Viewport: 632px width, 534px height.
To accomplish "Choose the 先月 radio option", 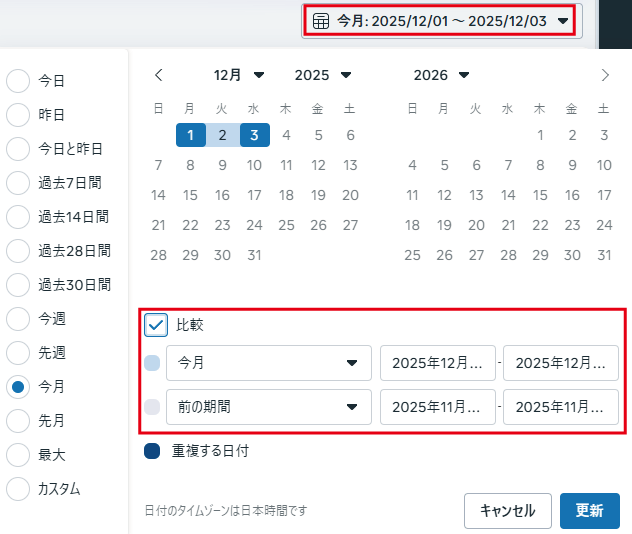I will pos(18,421).
